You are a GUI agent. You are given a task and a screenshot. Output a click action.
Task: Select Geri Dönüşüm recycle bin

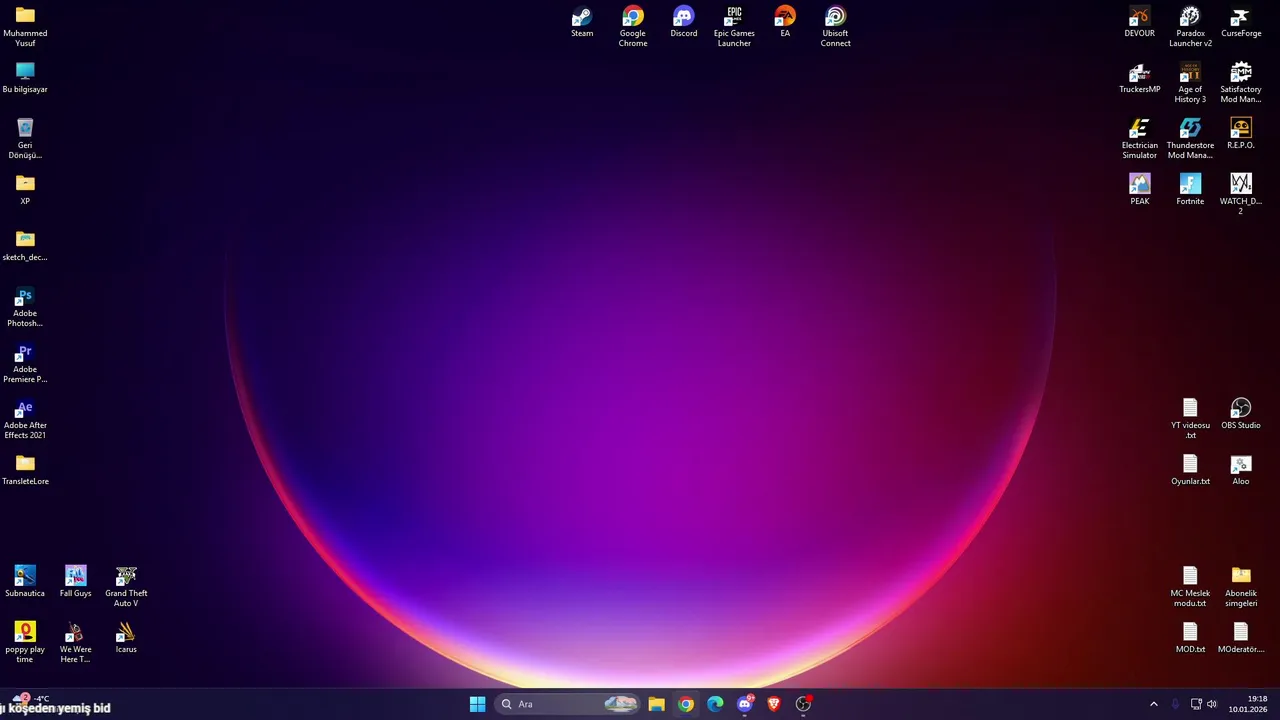coord(25,139)
